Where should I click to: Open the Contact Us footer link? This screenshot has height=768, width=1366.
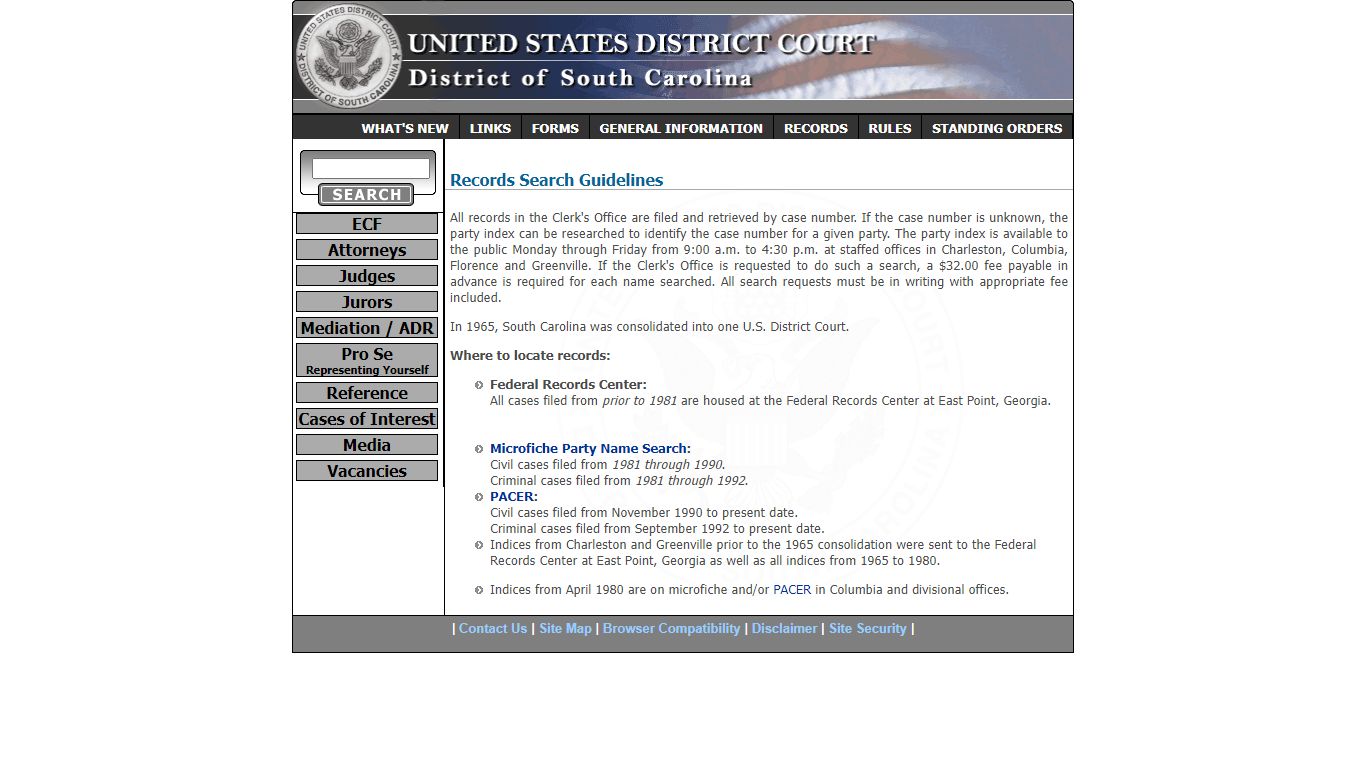tap(493, 628)
